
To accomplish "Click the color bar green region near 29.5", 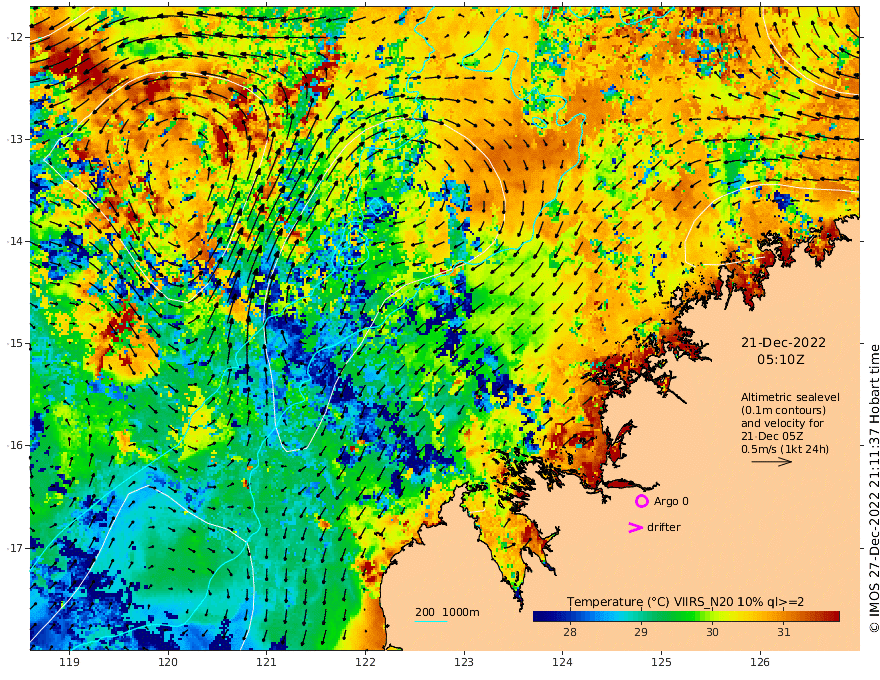I will click(x=677, y=616).
